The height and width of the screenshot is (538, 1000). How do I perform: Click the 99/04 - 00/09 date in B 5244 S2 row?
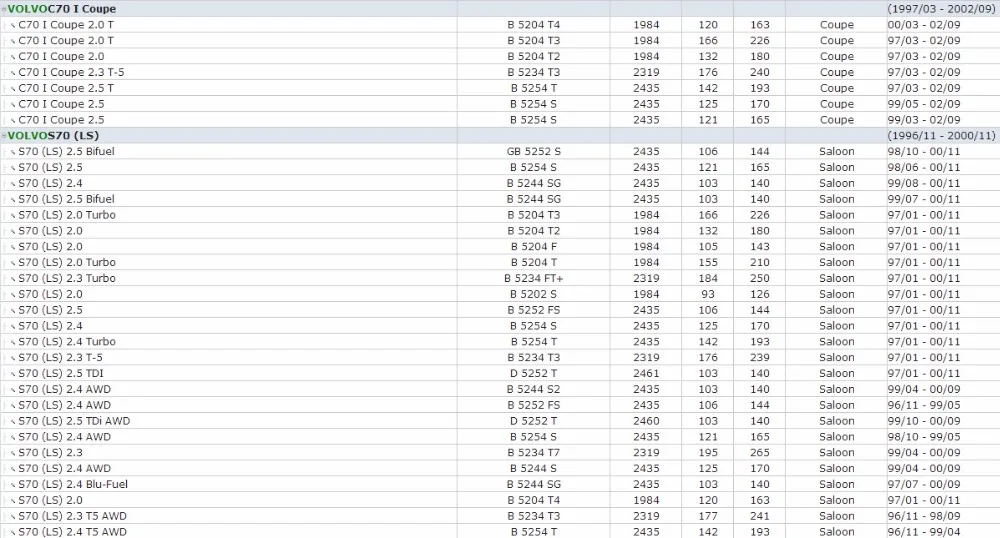923,389
